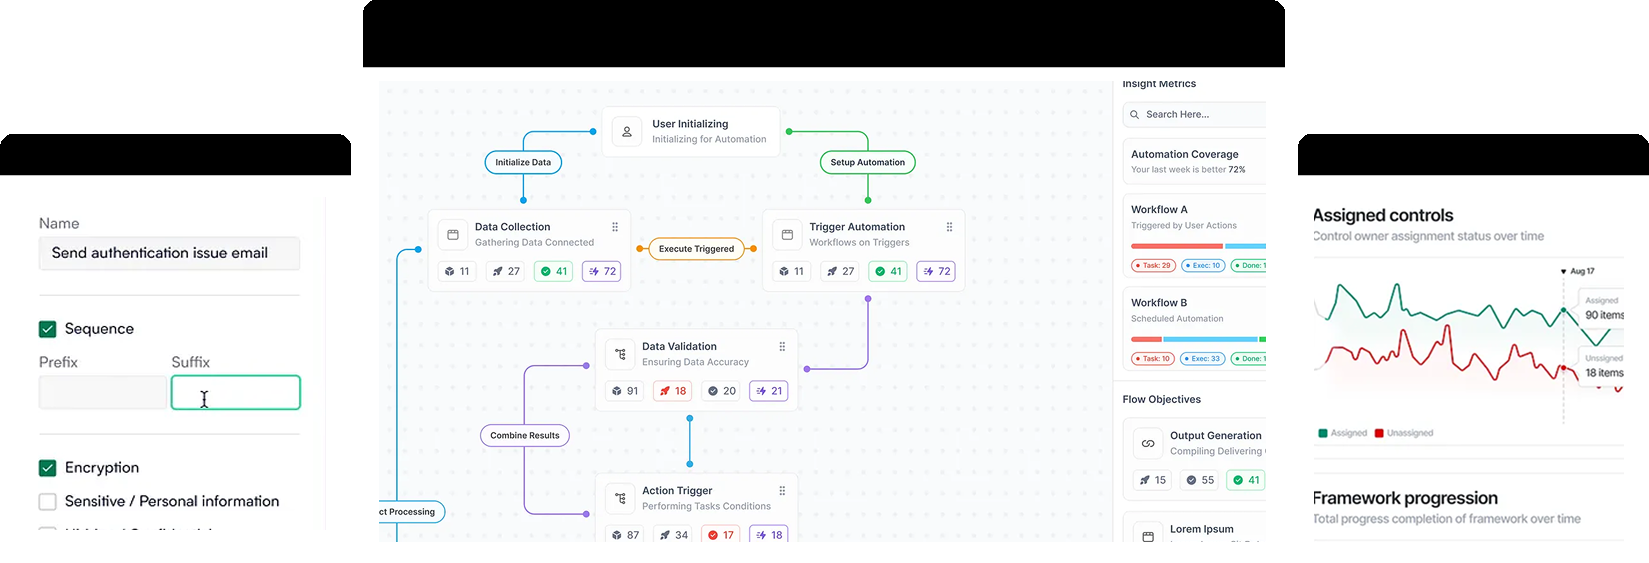Click the Data Collection drag handle dots
1649x563 pixels.
[x=615, y=227]
